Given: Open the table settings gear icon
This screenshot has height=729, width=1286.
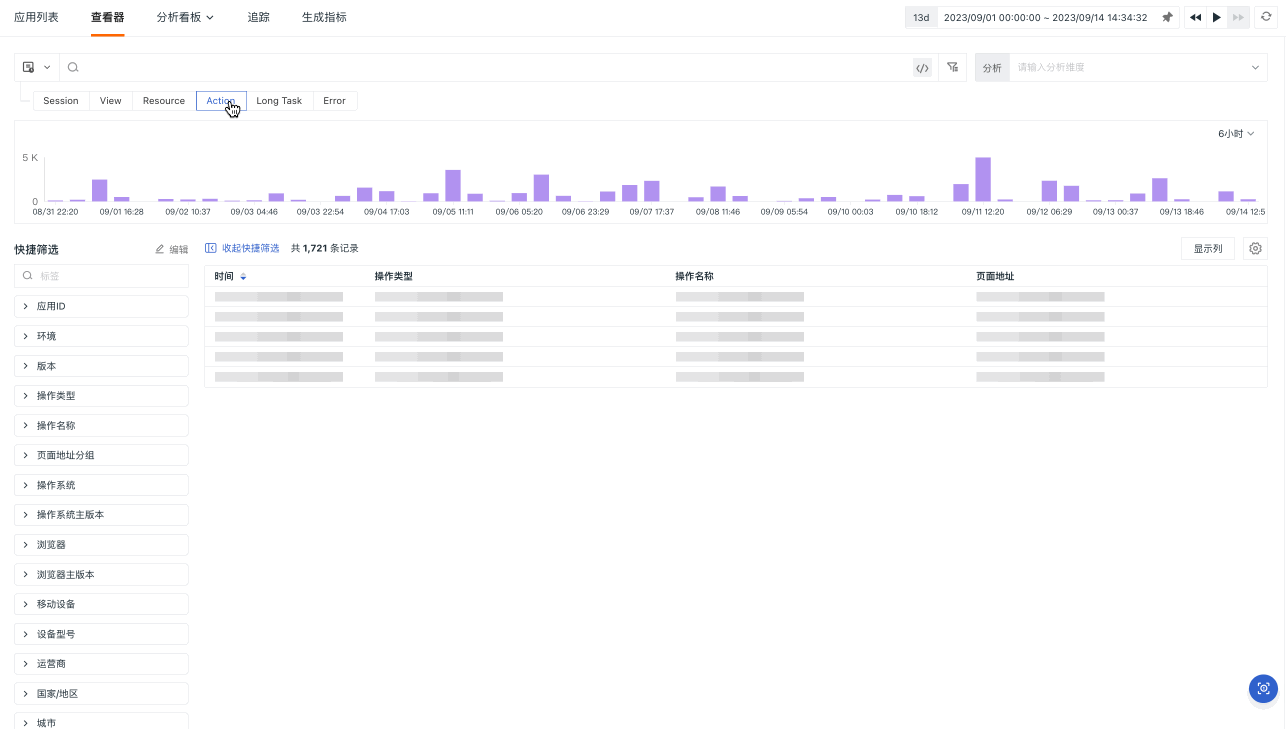Looking at the screenshot, I should point(1256,249).
